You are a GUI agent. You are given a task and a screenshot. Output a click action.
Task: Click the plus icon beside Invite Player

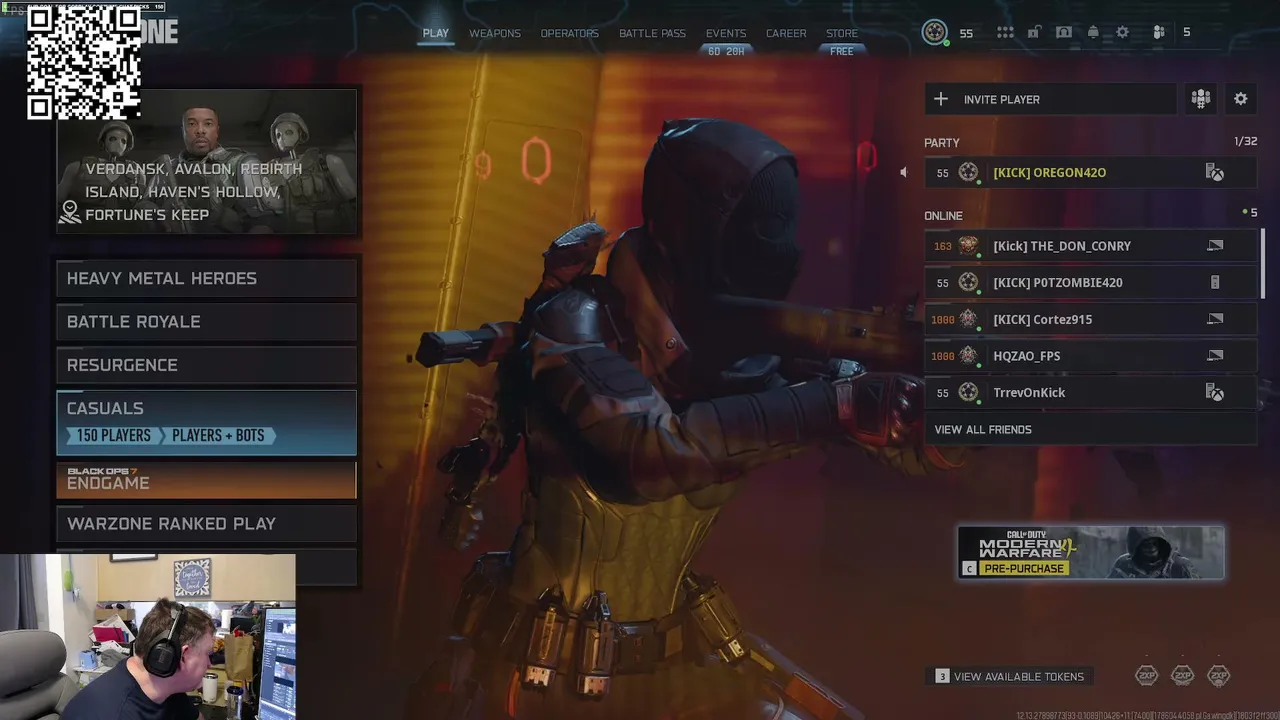941,99
